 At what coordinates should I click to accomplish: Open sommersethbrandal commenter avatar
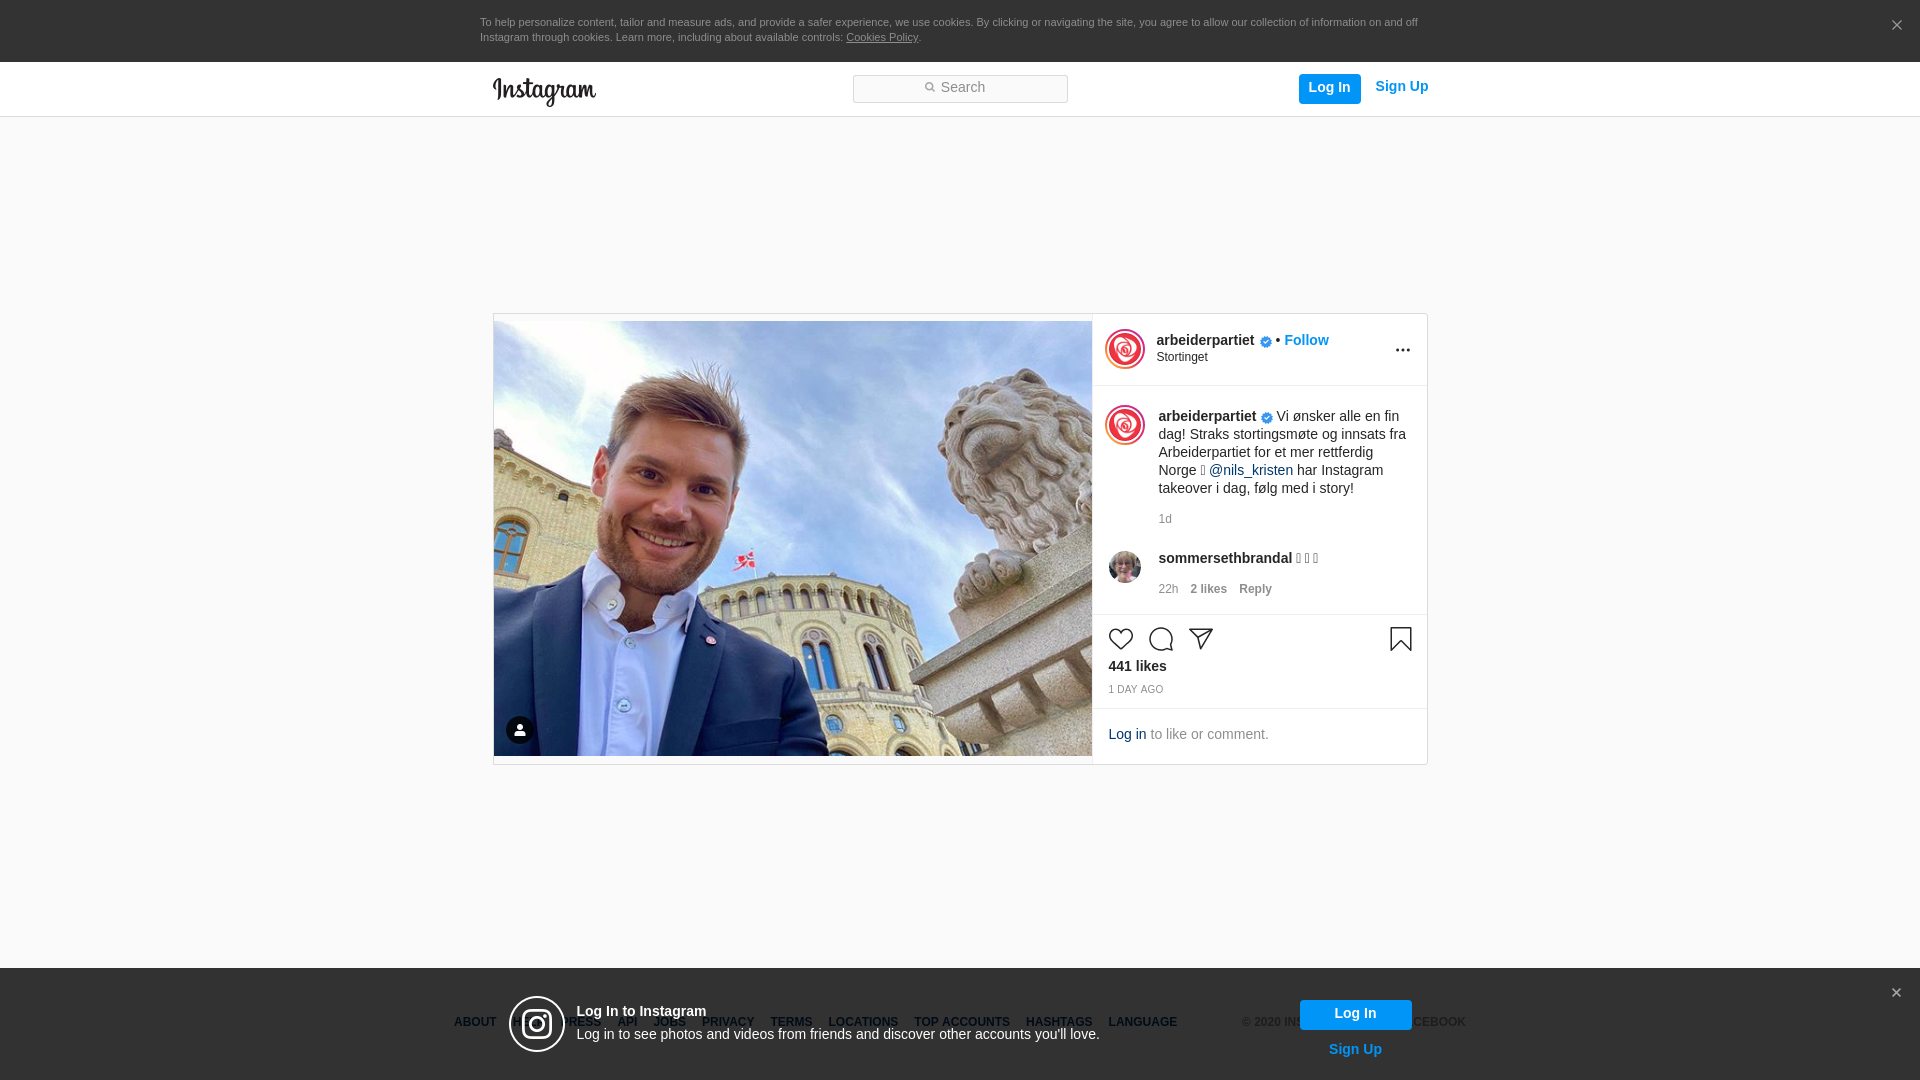pyautogui.click(x=1124, y=567)
